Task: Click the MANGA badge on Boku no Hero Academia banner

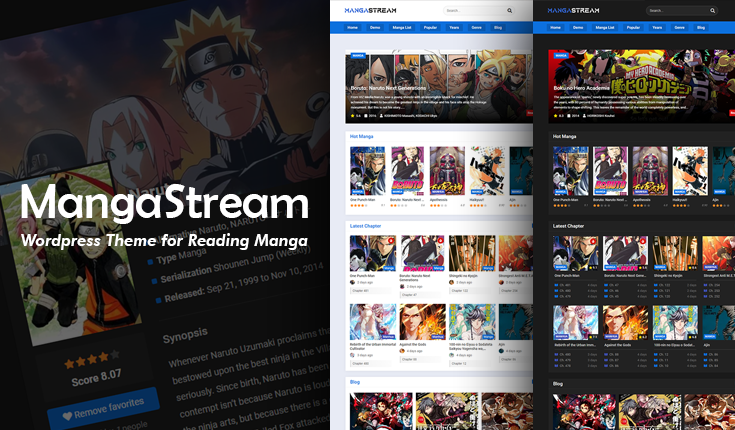Action: [x=561, y=55]
